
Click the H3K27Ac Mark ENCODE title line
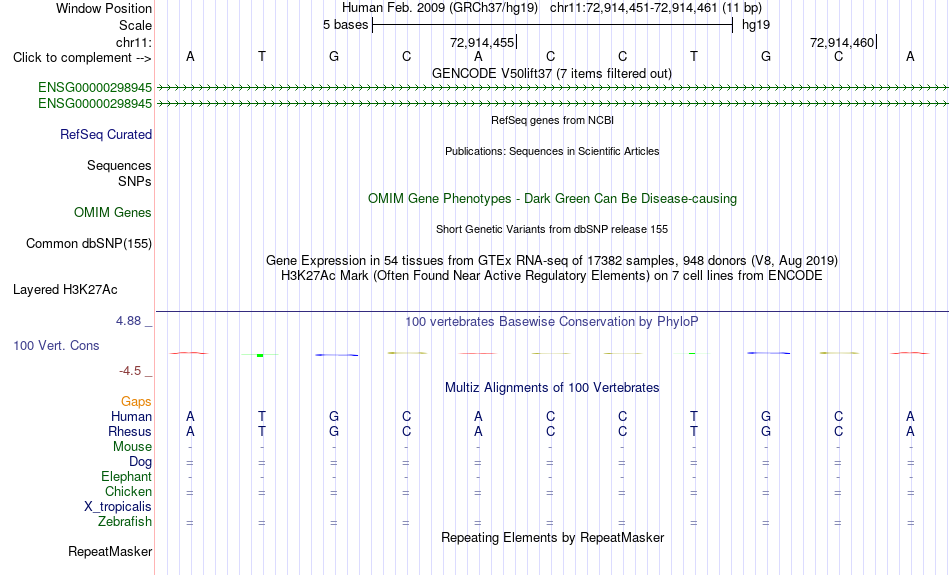551,276
